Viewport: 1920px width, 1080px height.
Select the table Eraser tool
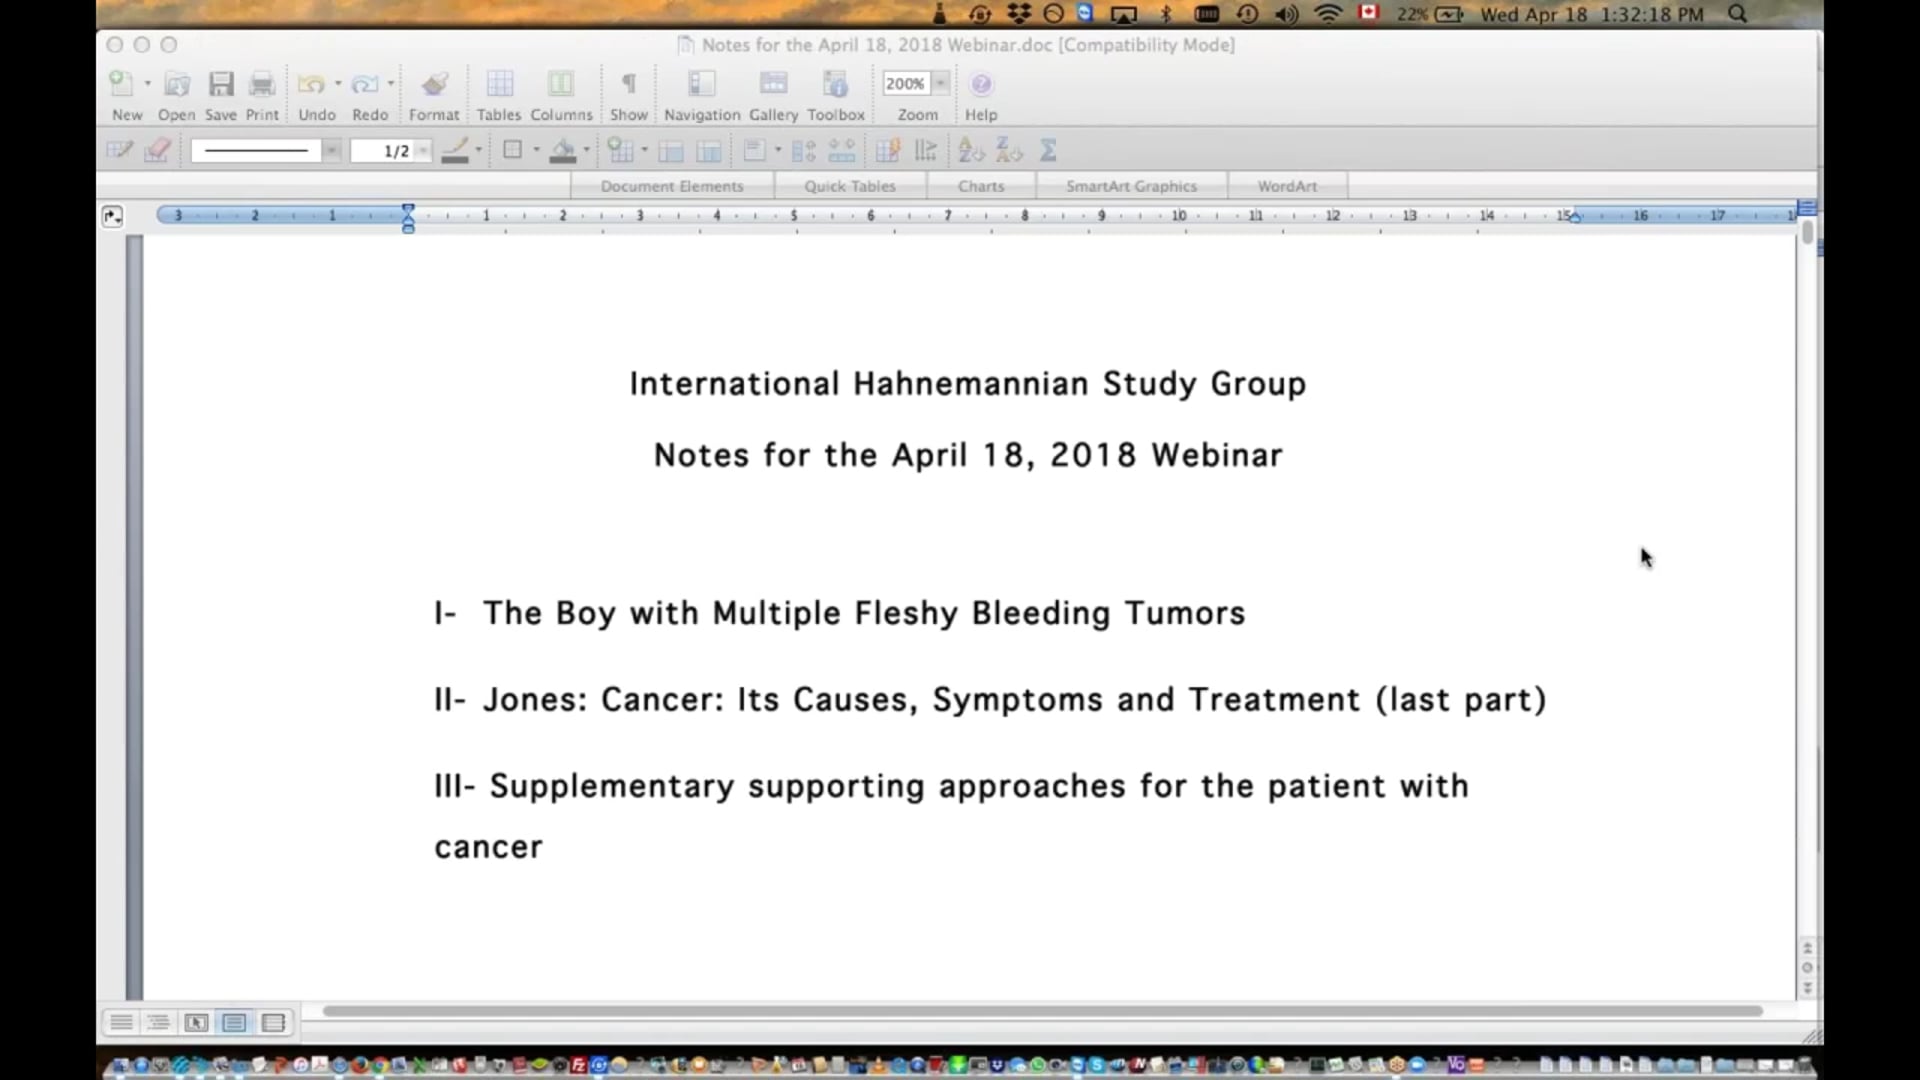tap(157, 150)
